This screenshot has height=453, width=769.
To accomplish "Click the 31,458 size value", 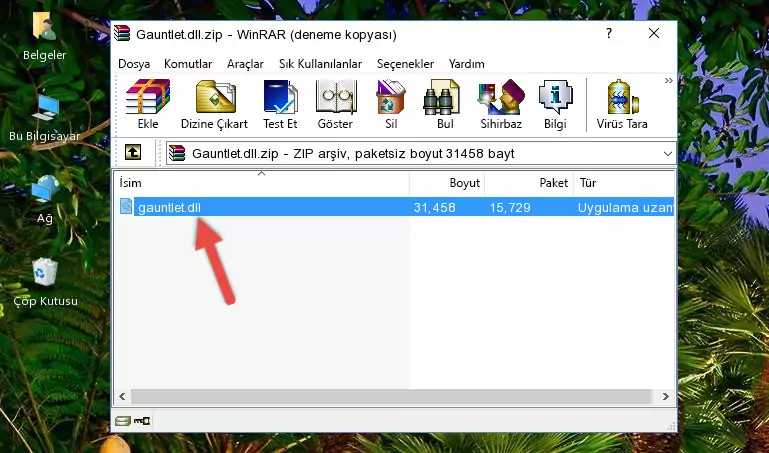I will pyautogui.click(x=434, y=207).
